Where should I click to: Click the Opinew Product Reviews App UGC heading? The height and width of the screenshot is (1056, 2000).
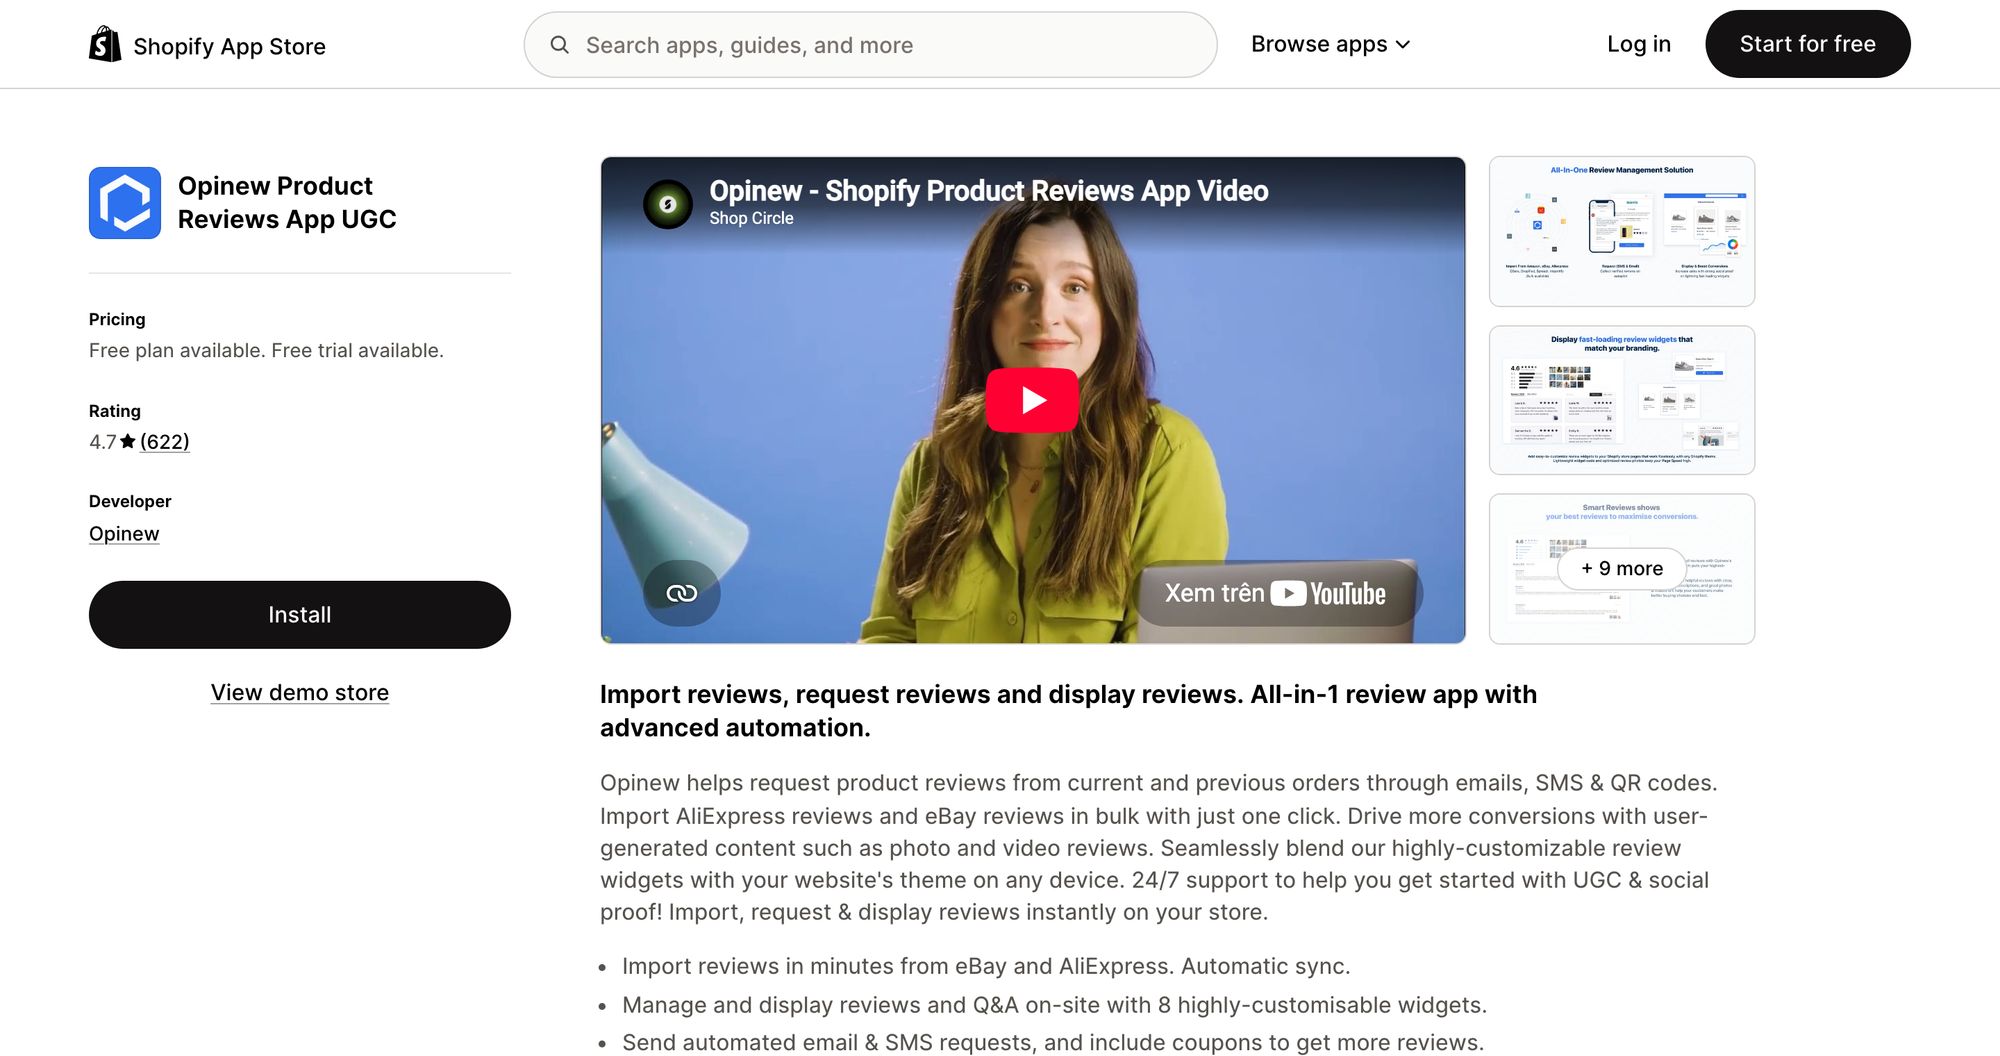287,203
